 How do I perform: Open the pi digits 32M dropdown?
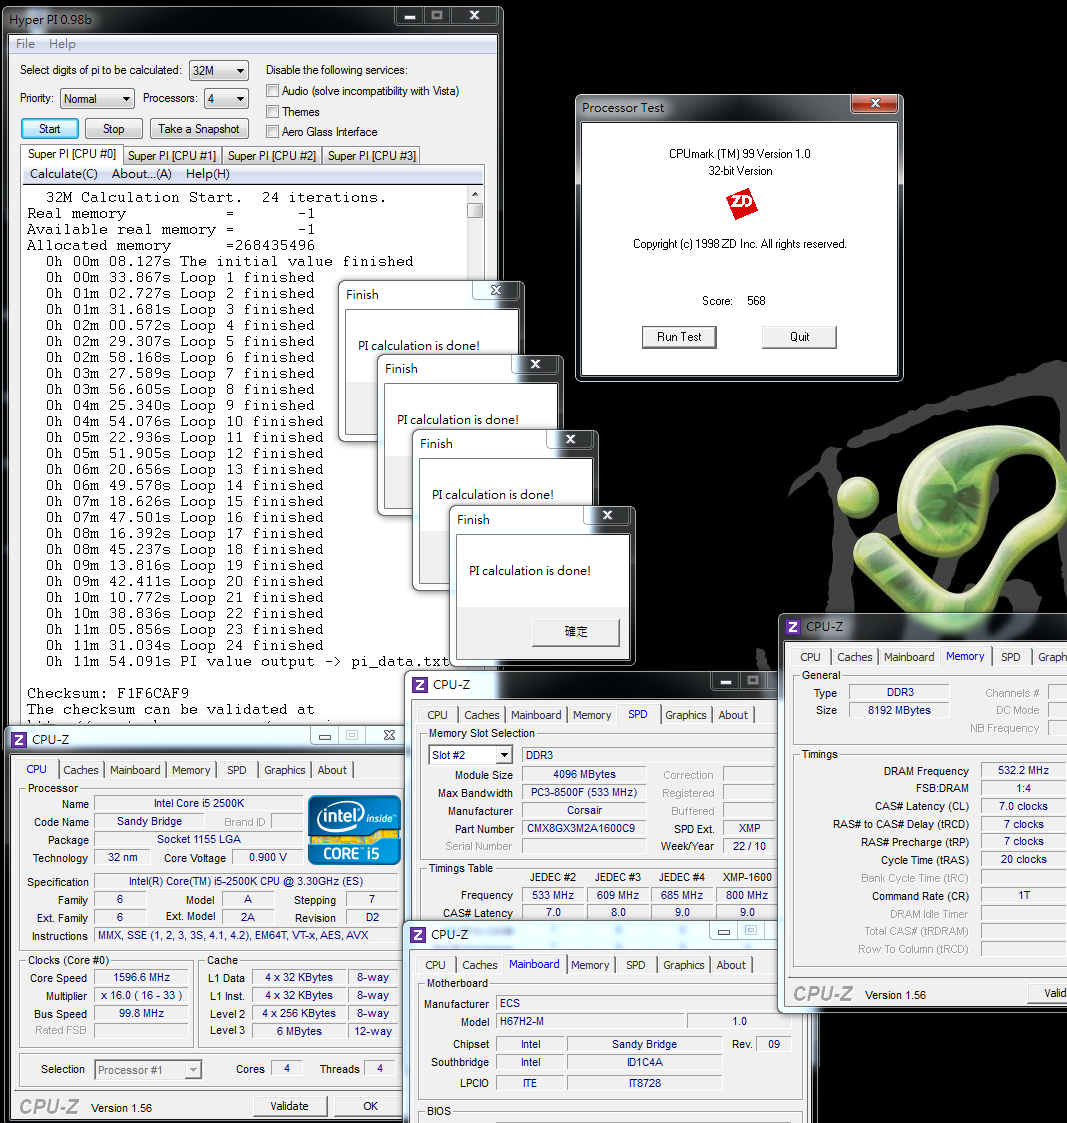tap(219, 70)
